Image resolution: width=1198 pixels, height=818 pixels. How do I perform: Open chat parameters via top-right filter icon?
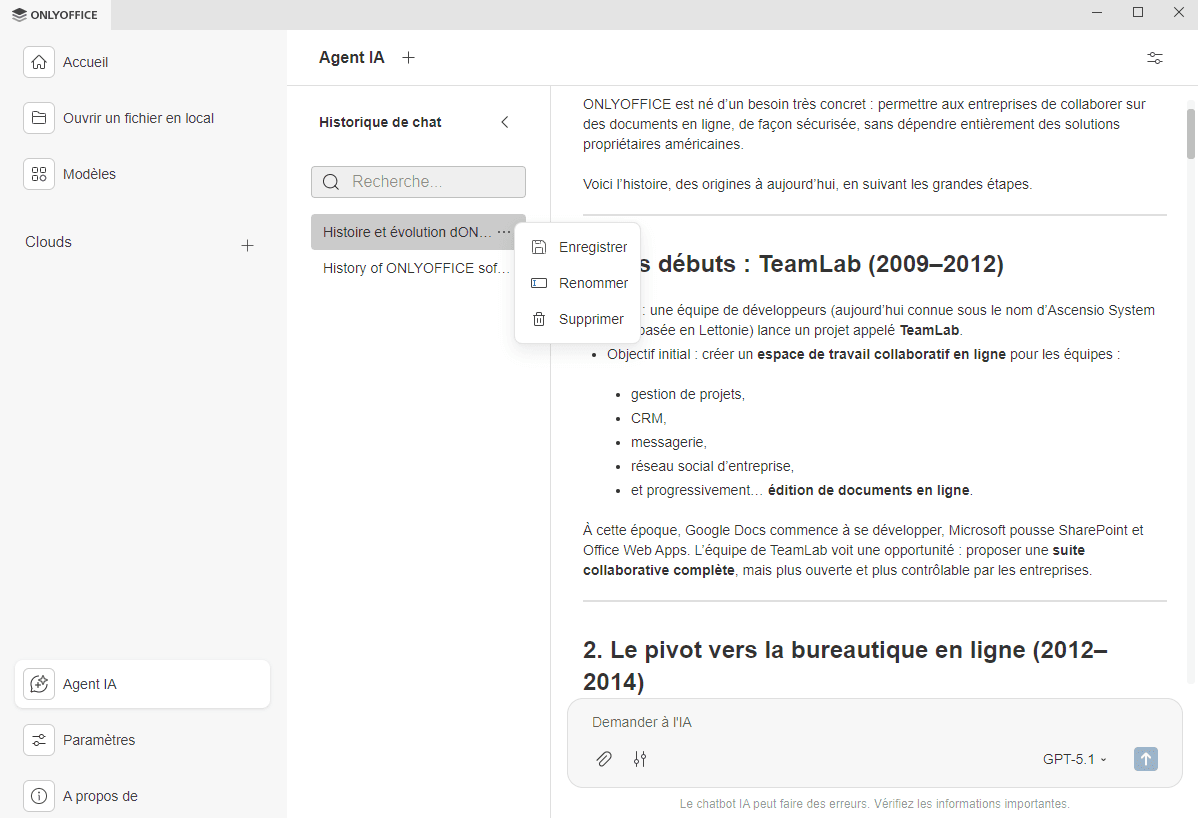1154,58
